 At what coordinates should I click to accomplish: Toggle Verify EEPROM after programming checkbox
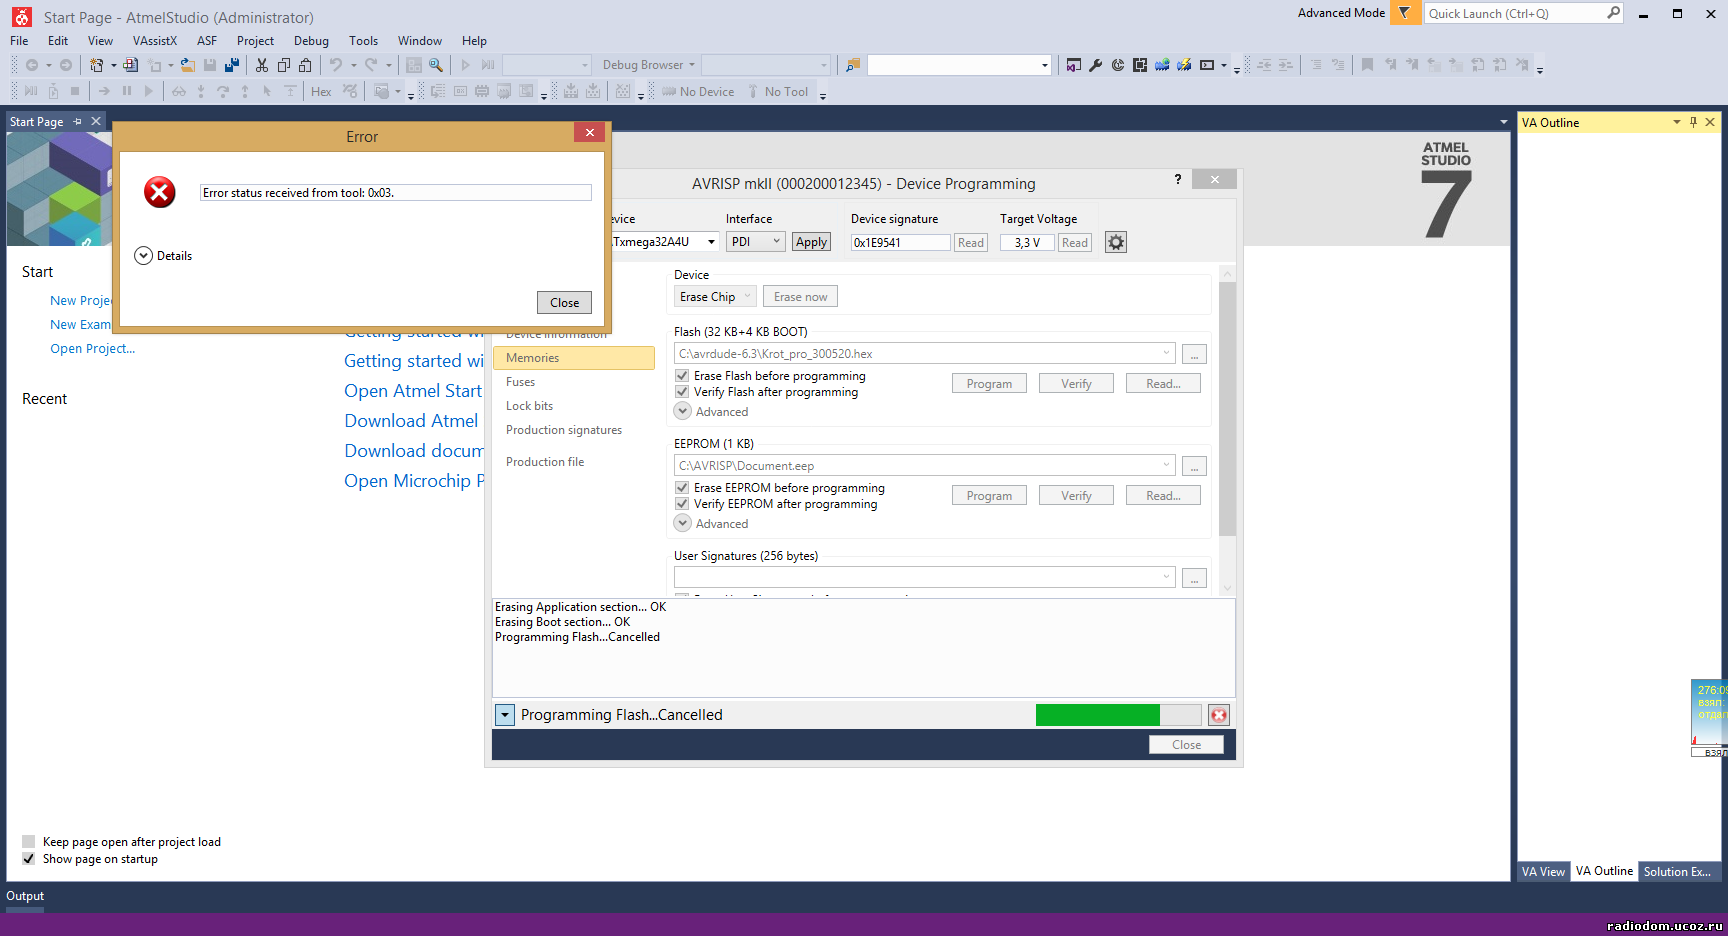(682, 504)
